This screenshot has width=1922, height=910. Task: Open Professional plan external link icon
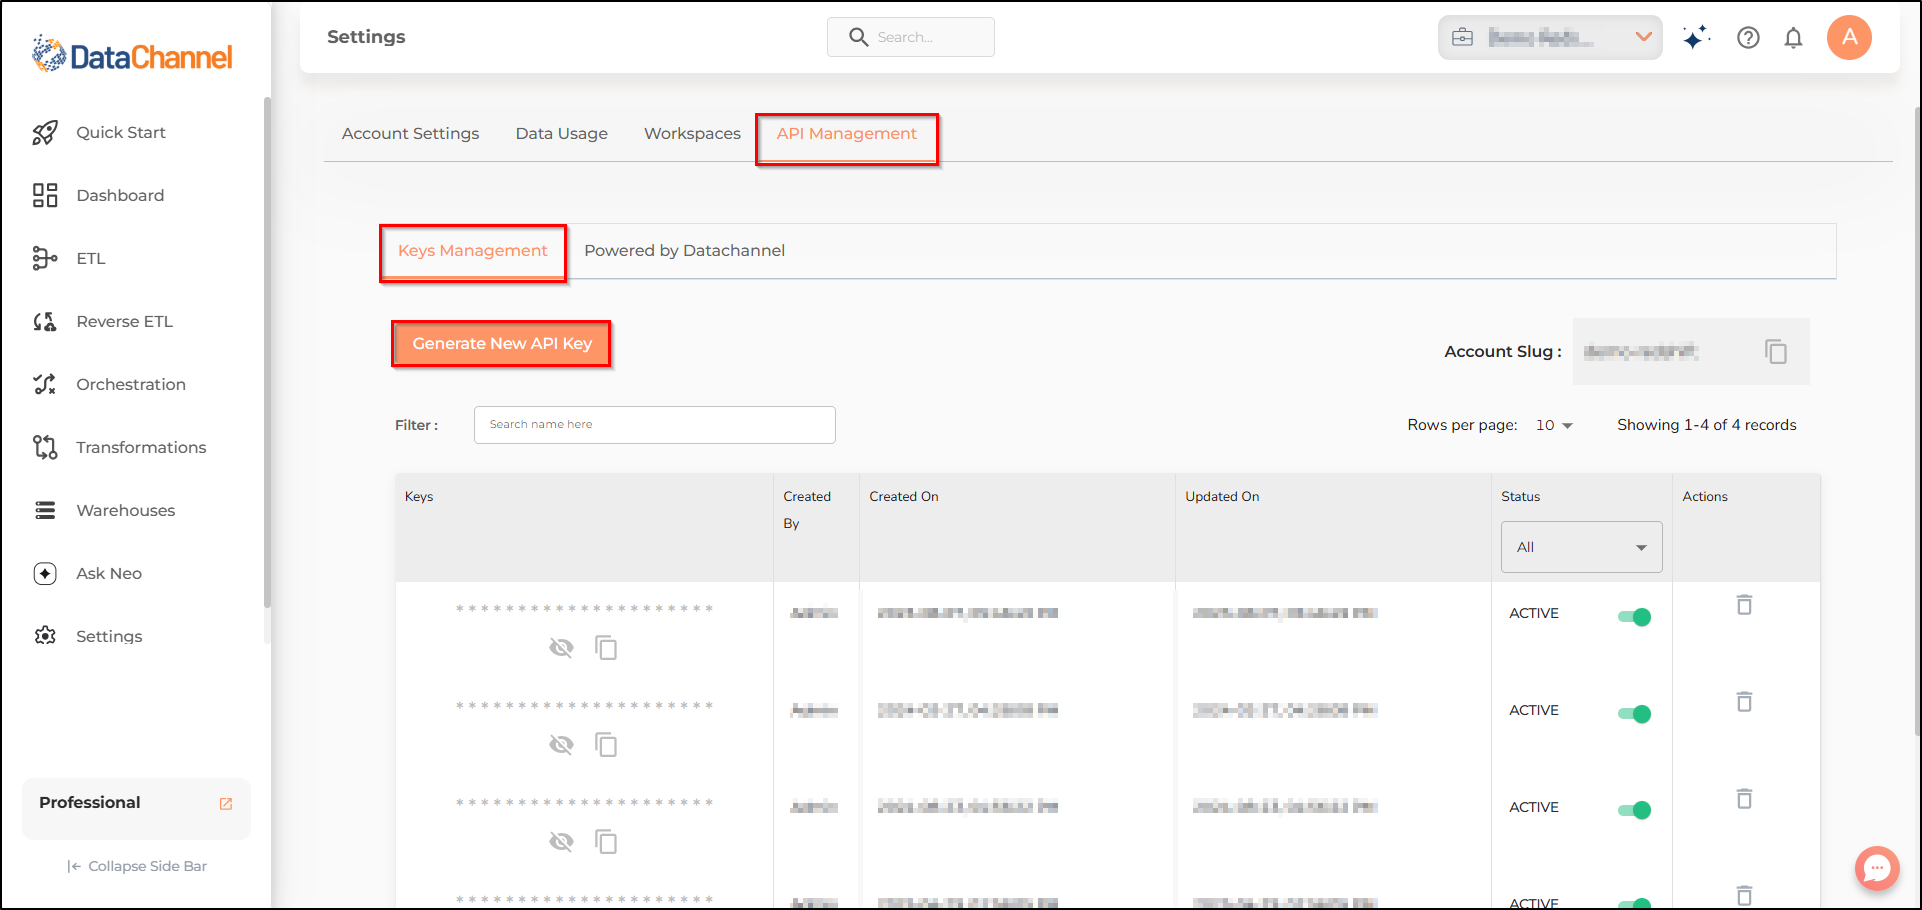coord(226,804)
